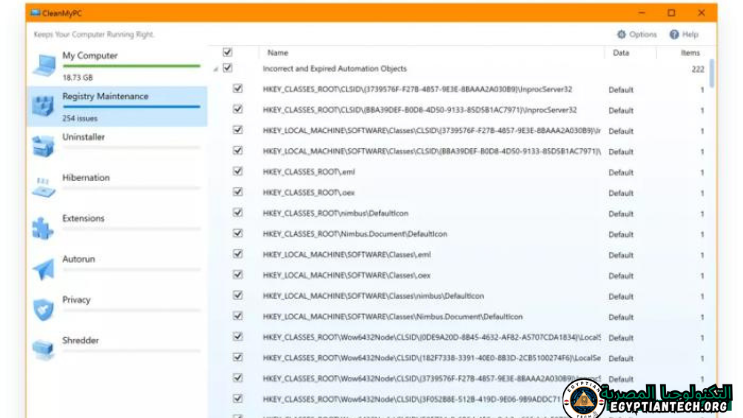Open the Help link

coord(684,34)
